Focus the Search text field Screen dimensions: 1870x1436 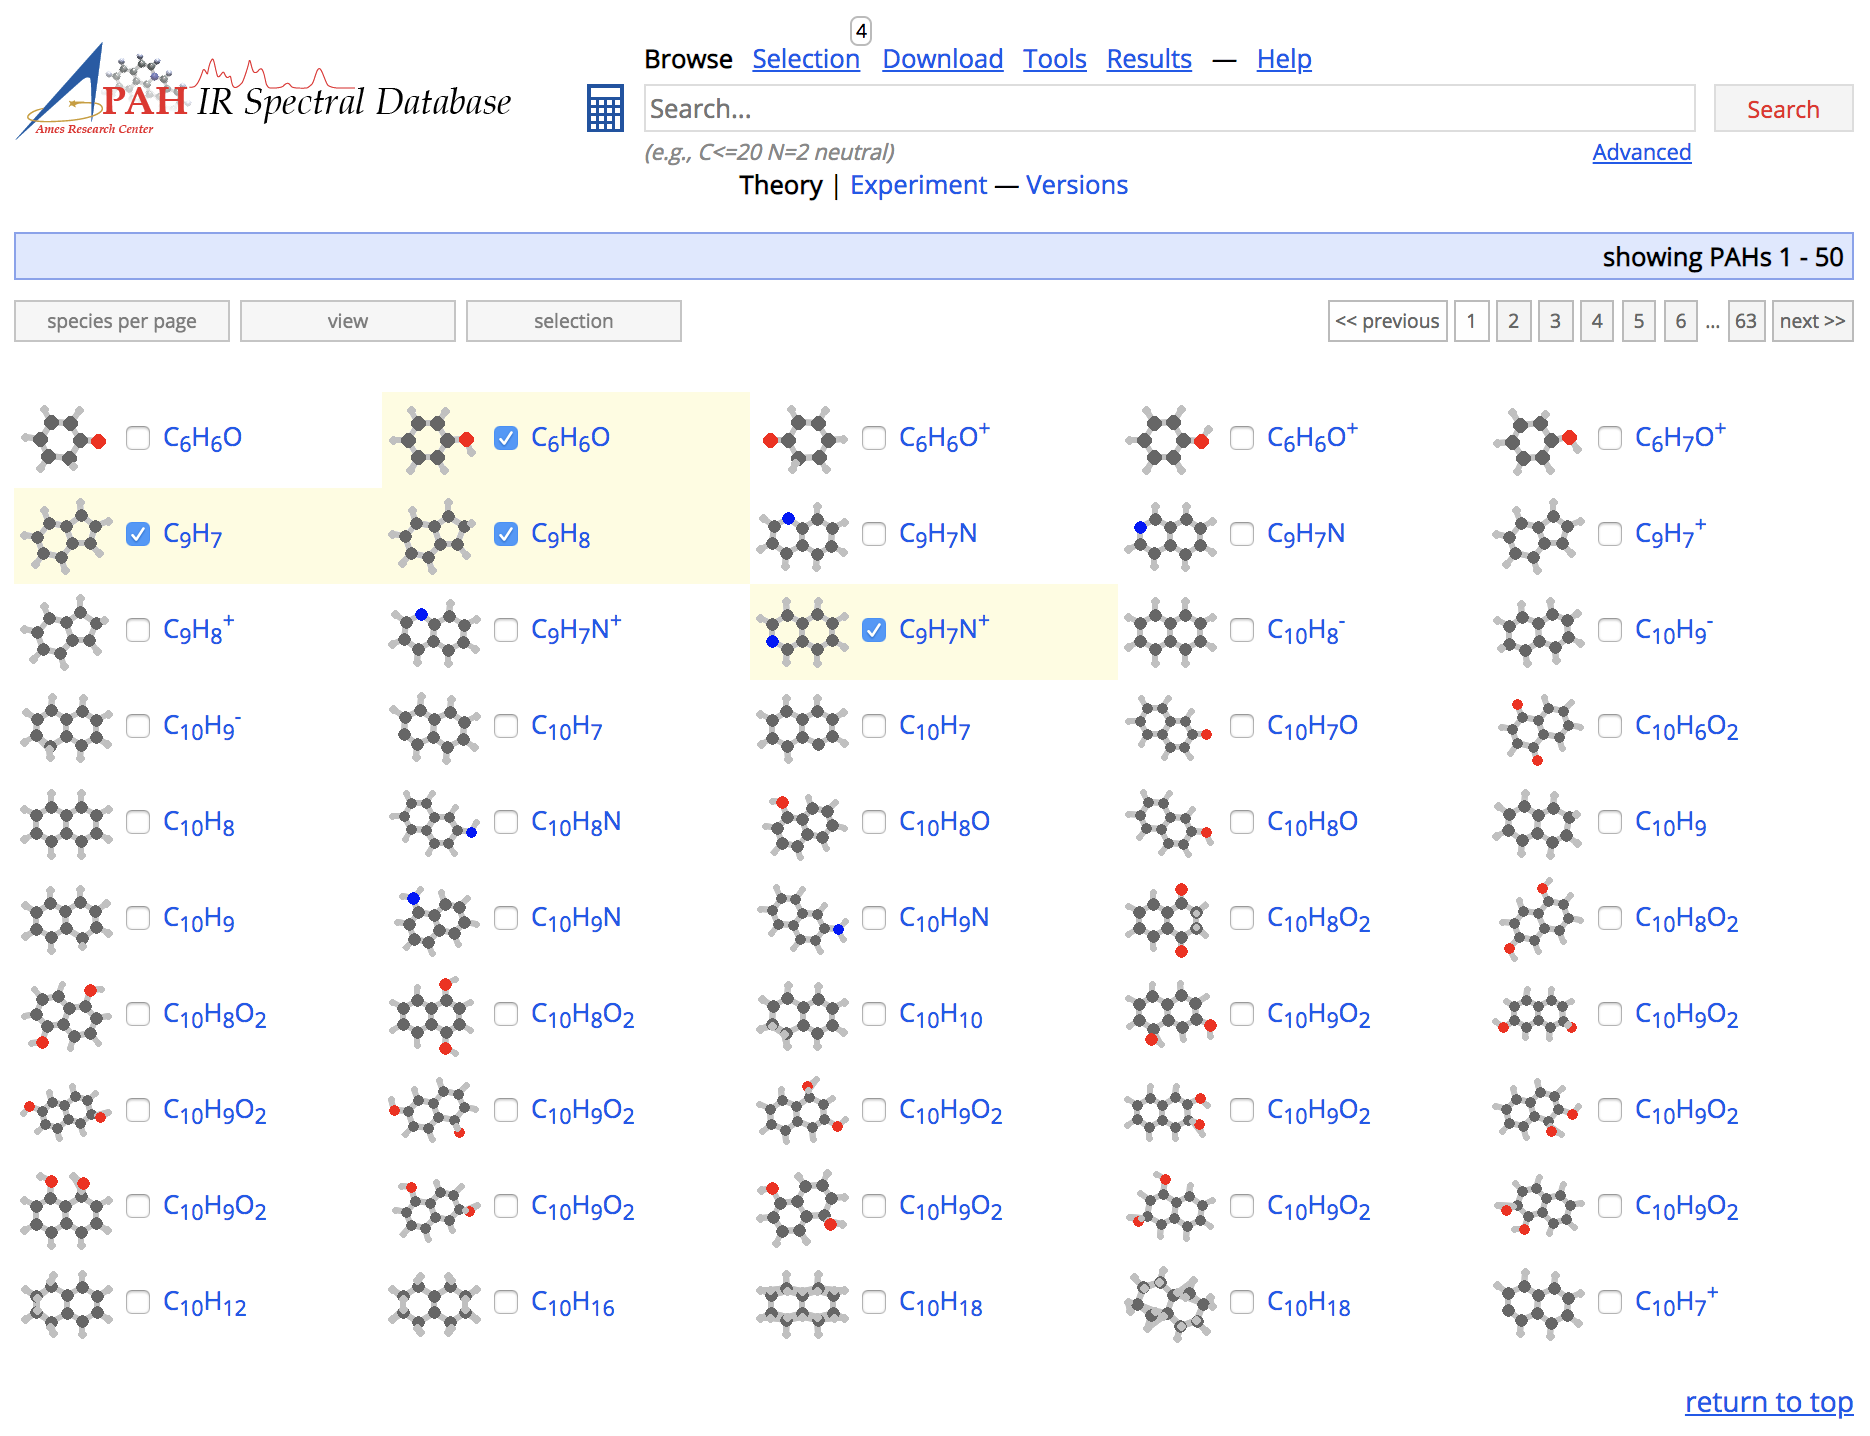(x=1169, y=108)
